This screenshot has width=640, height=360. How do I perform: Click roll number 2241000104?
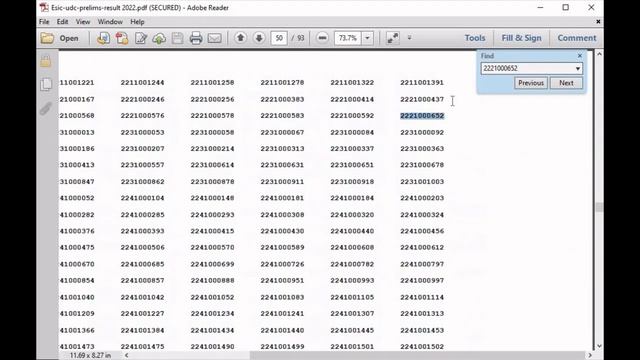tap(142, 198)
